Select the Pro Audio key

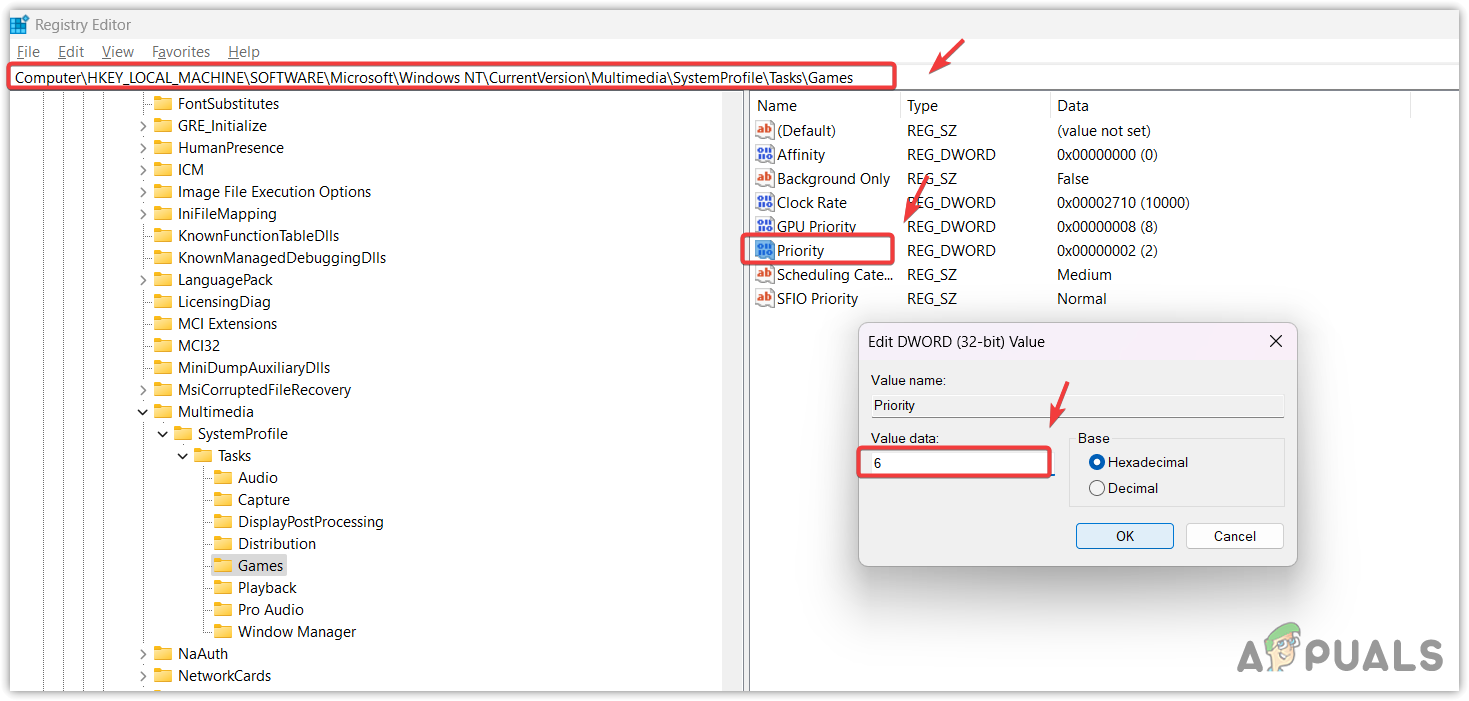point(270,609)
